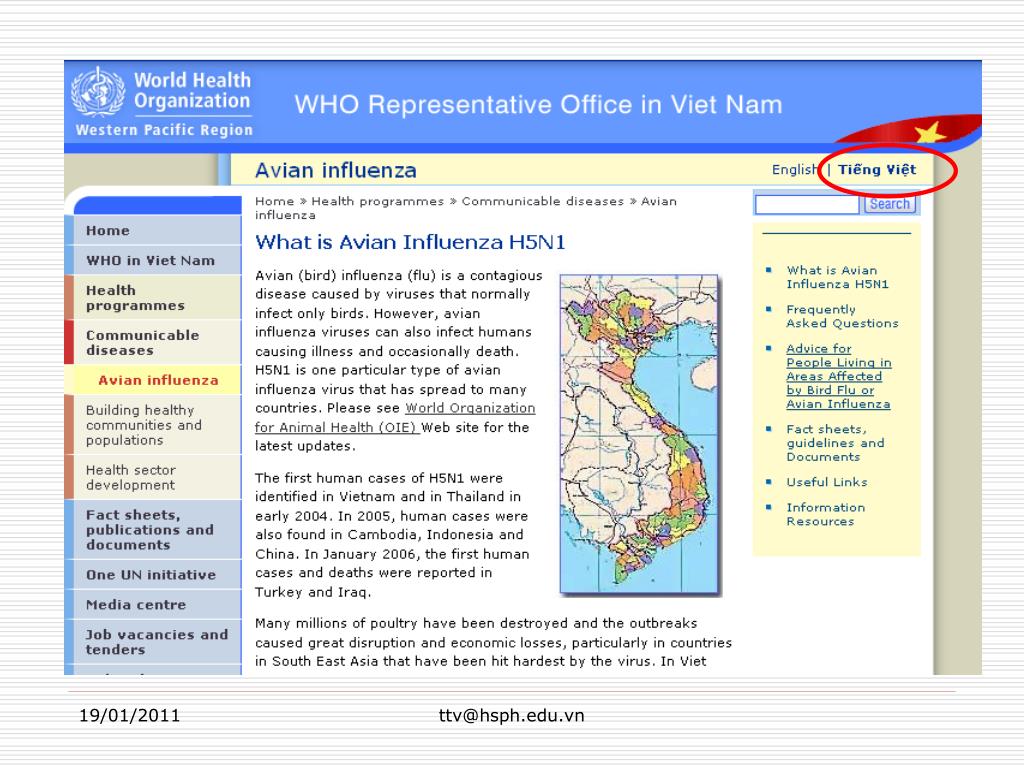This screenshot has height=768, width=1024.
Task: Open Fact sheets, guidelines and Documents link
Action: 835,443
